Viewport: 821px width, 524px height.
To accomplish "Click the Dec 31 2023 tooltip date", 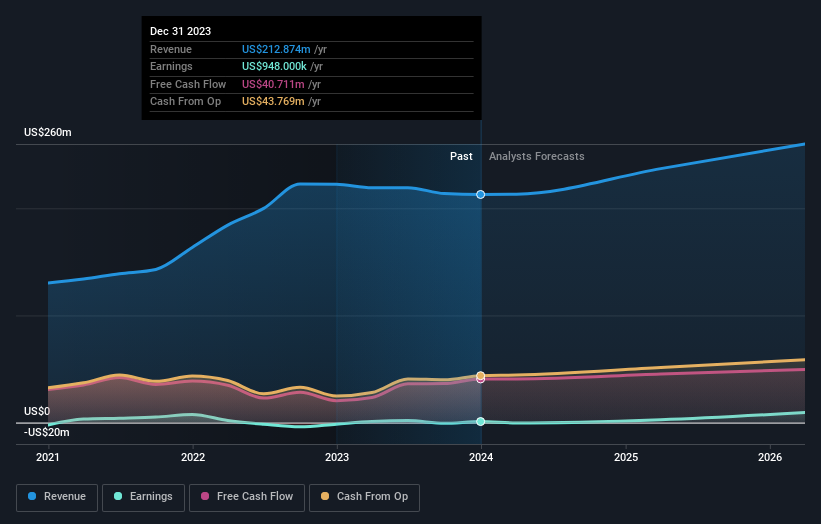I will pos(181,31).
